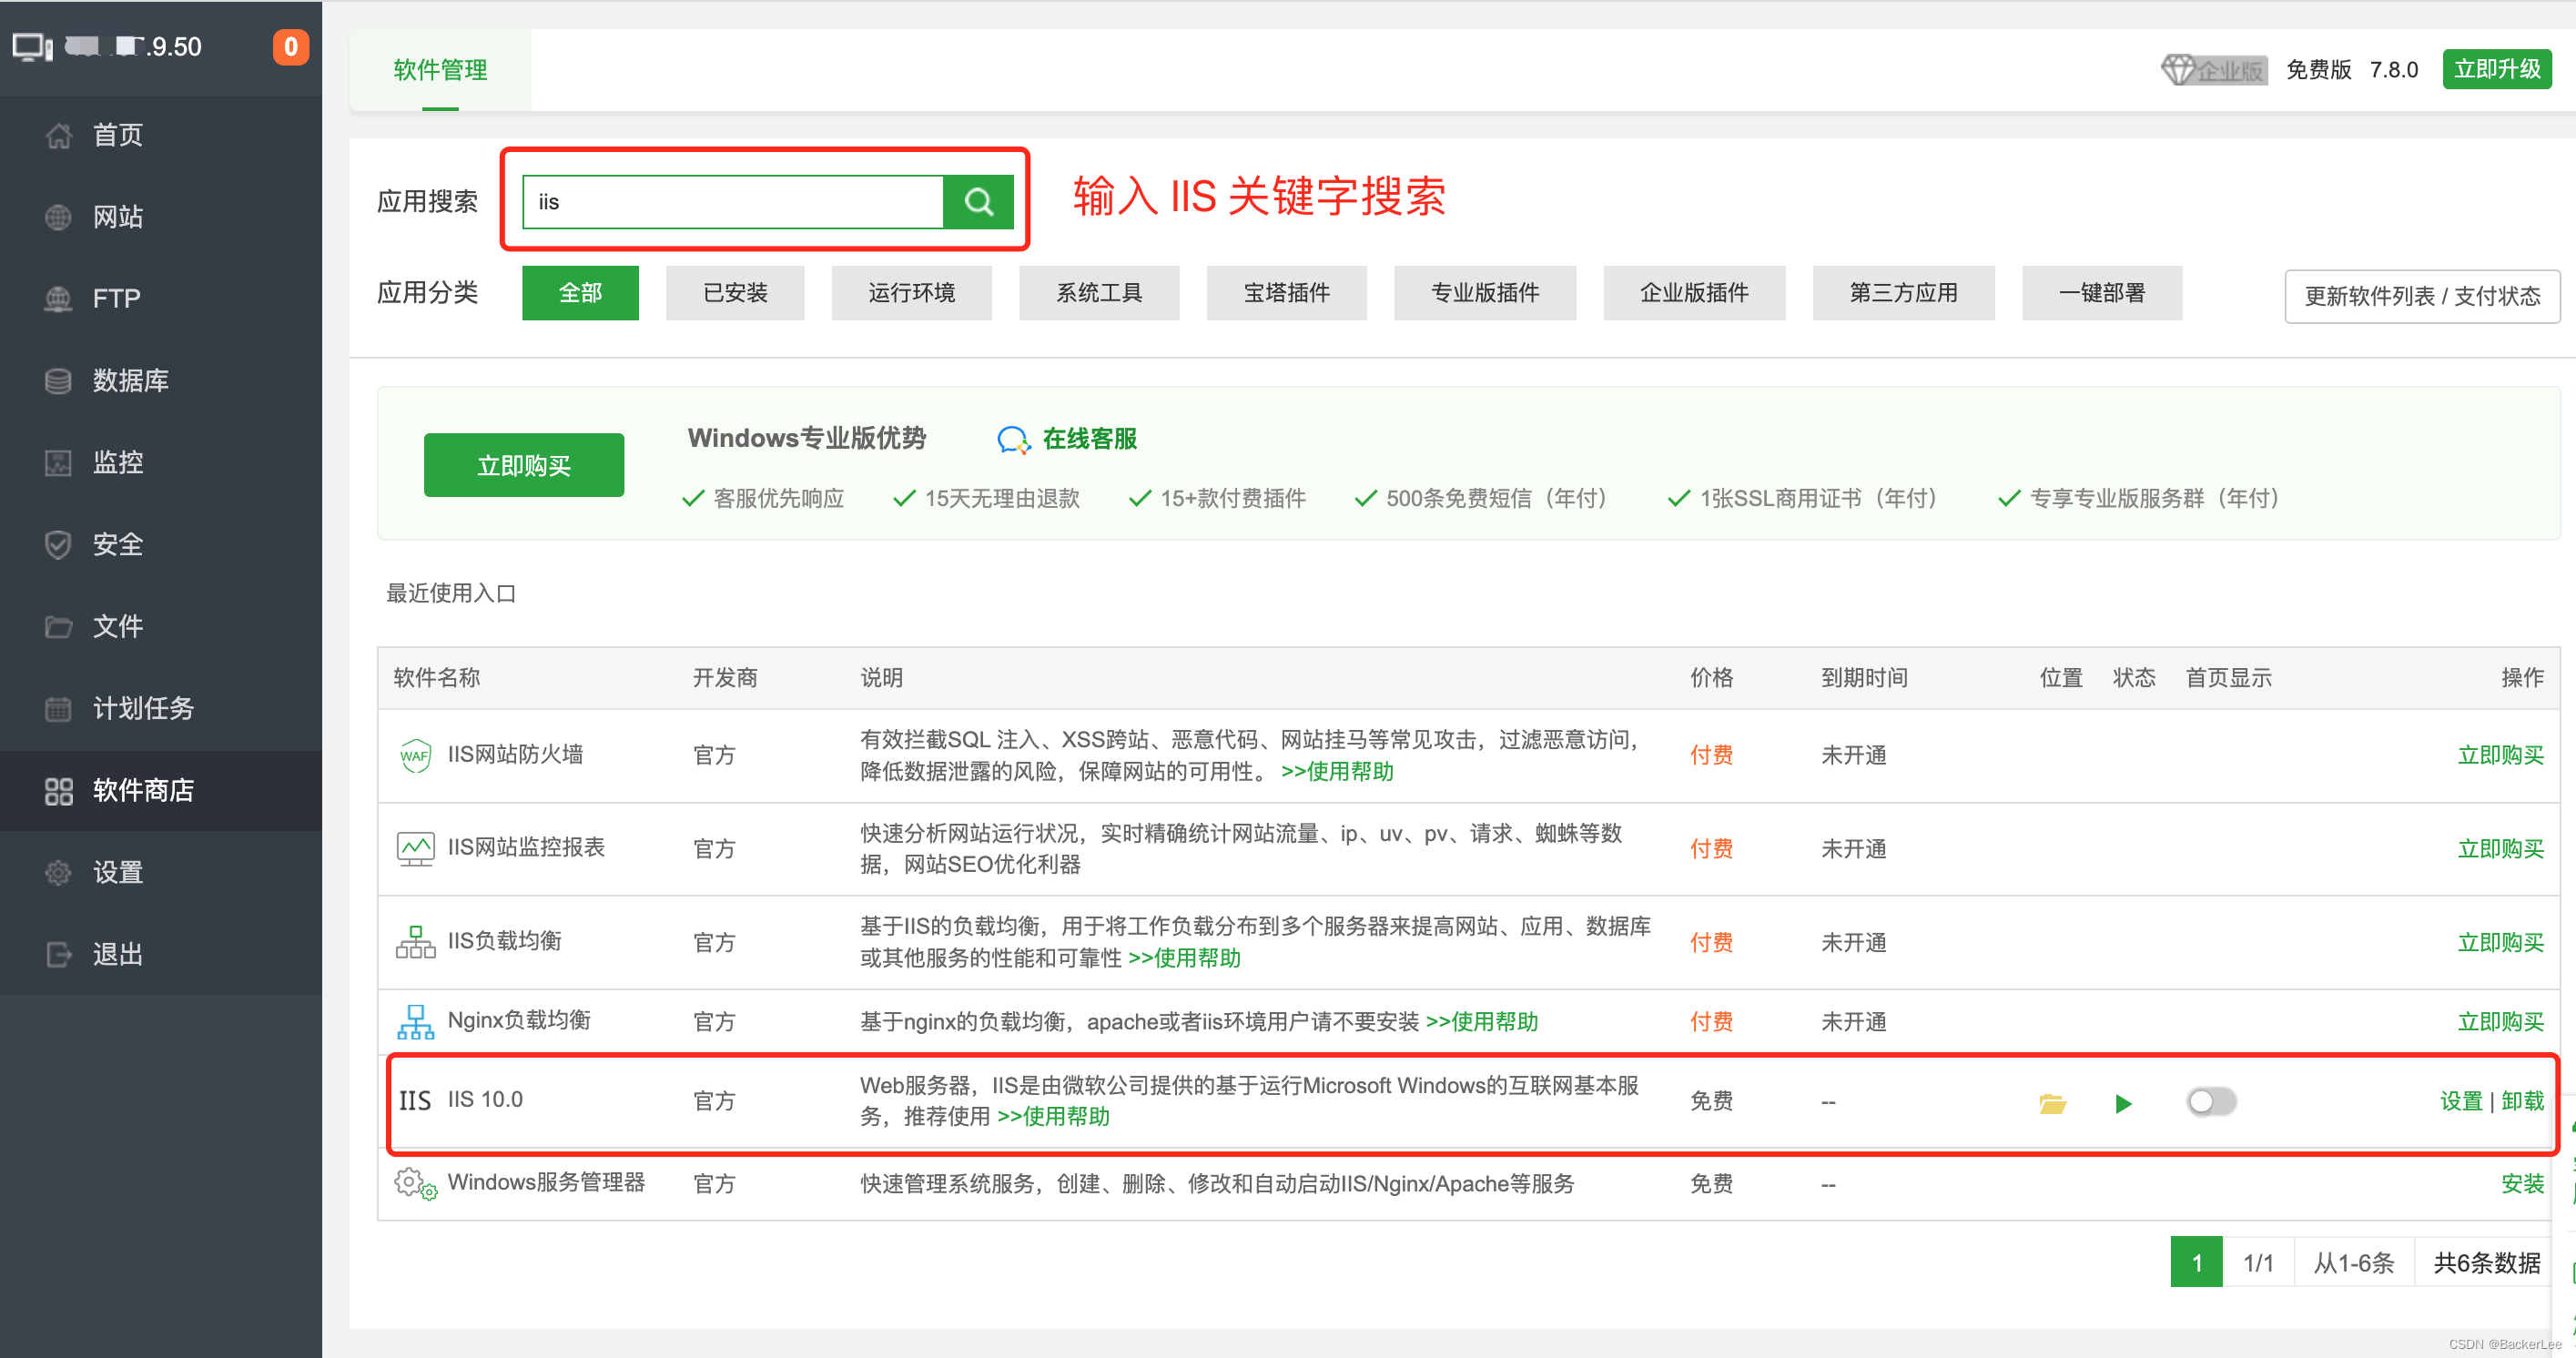Open 使用帮助 link for Nginx负载均衡
2576x1358 pixels.
(x=1481, y=1022)
